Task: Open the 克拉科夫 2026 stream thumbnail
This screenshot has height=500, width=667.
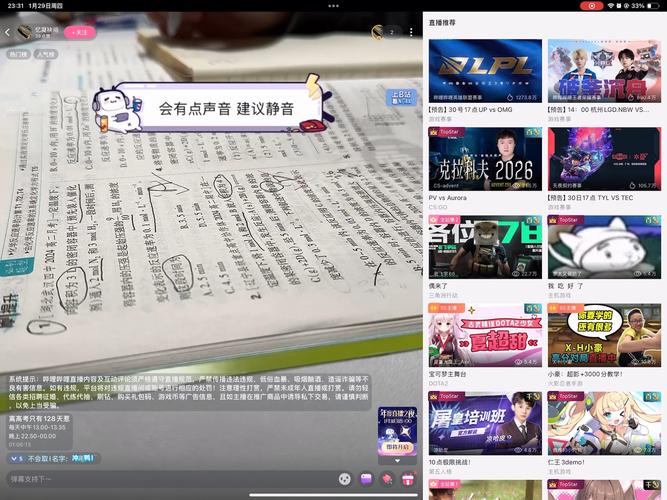Action: pos(485,159)
